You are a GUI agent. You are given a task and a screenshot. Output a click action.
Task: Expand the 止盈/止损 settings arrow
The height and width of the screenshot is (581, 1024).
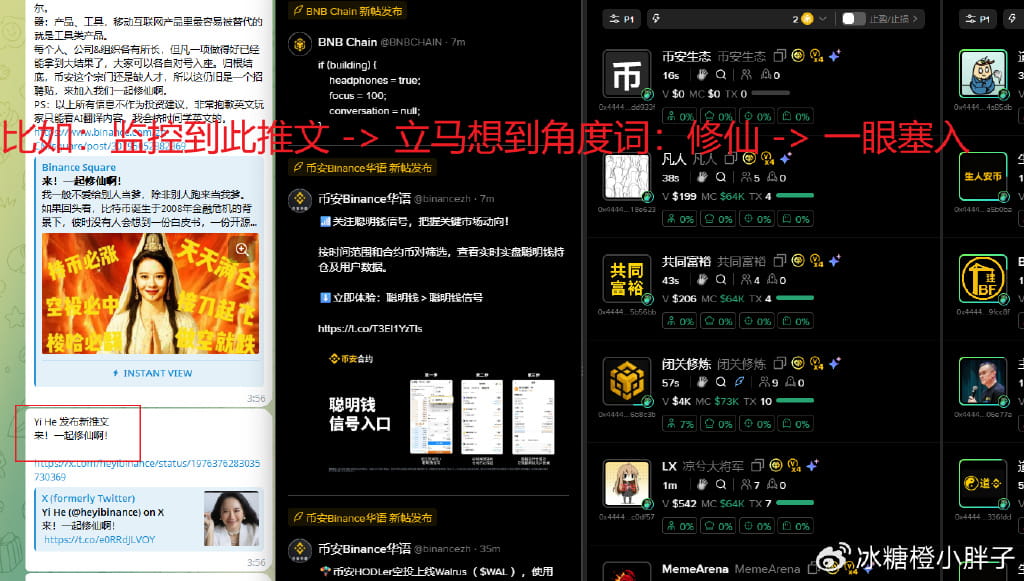click(915, 19)
